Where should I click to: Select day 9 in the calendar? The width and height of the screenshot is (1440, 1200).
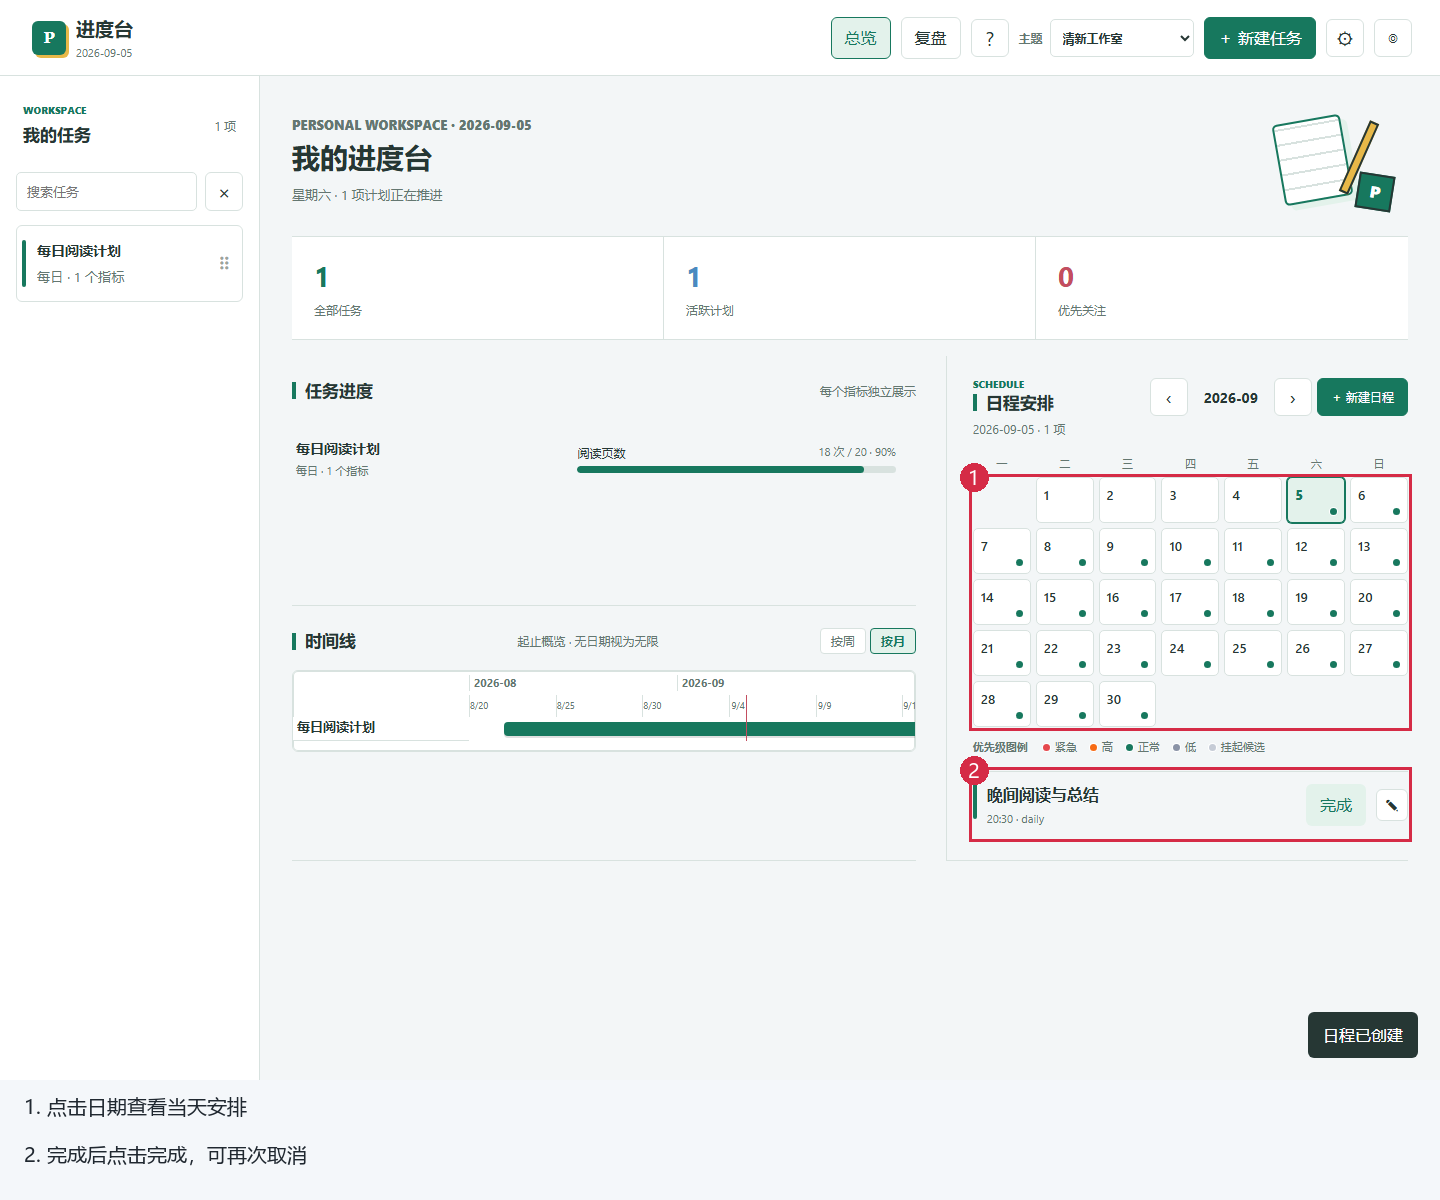coord(1127,551)
